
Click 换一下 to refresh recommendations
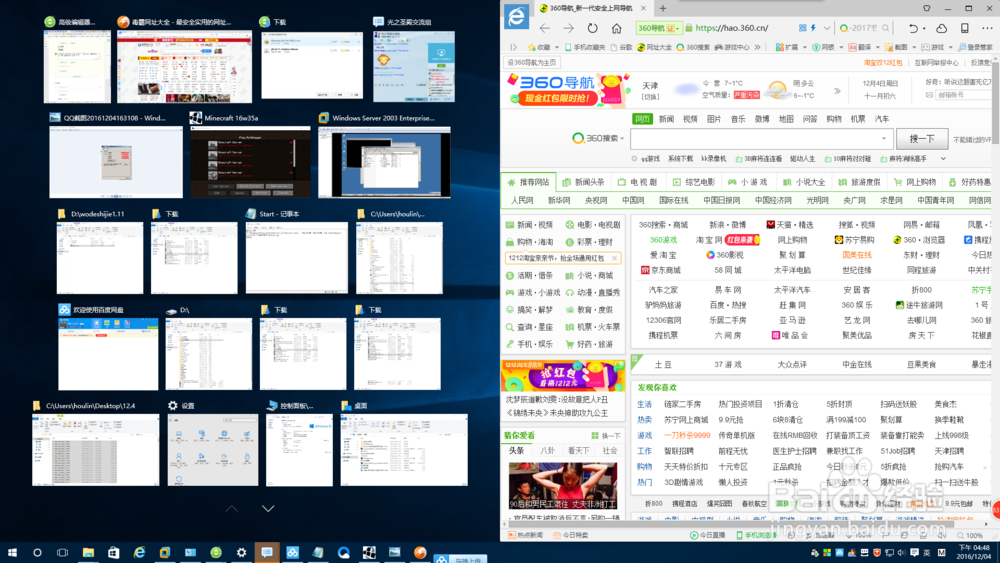tap(606, 435)
